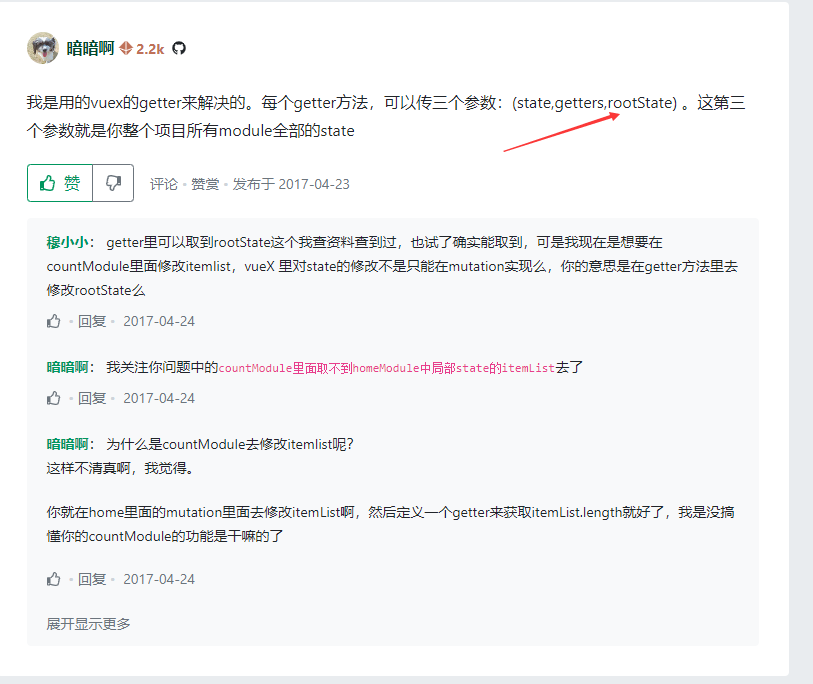Open commenter 穆小小's profile
Screen dimensions: 813x684
[x=67, y=242]
